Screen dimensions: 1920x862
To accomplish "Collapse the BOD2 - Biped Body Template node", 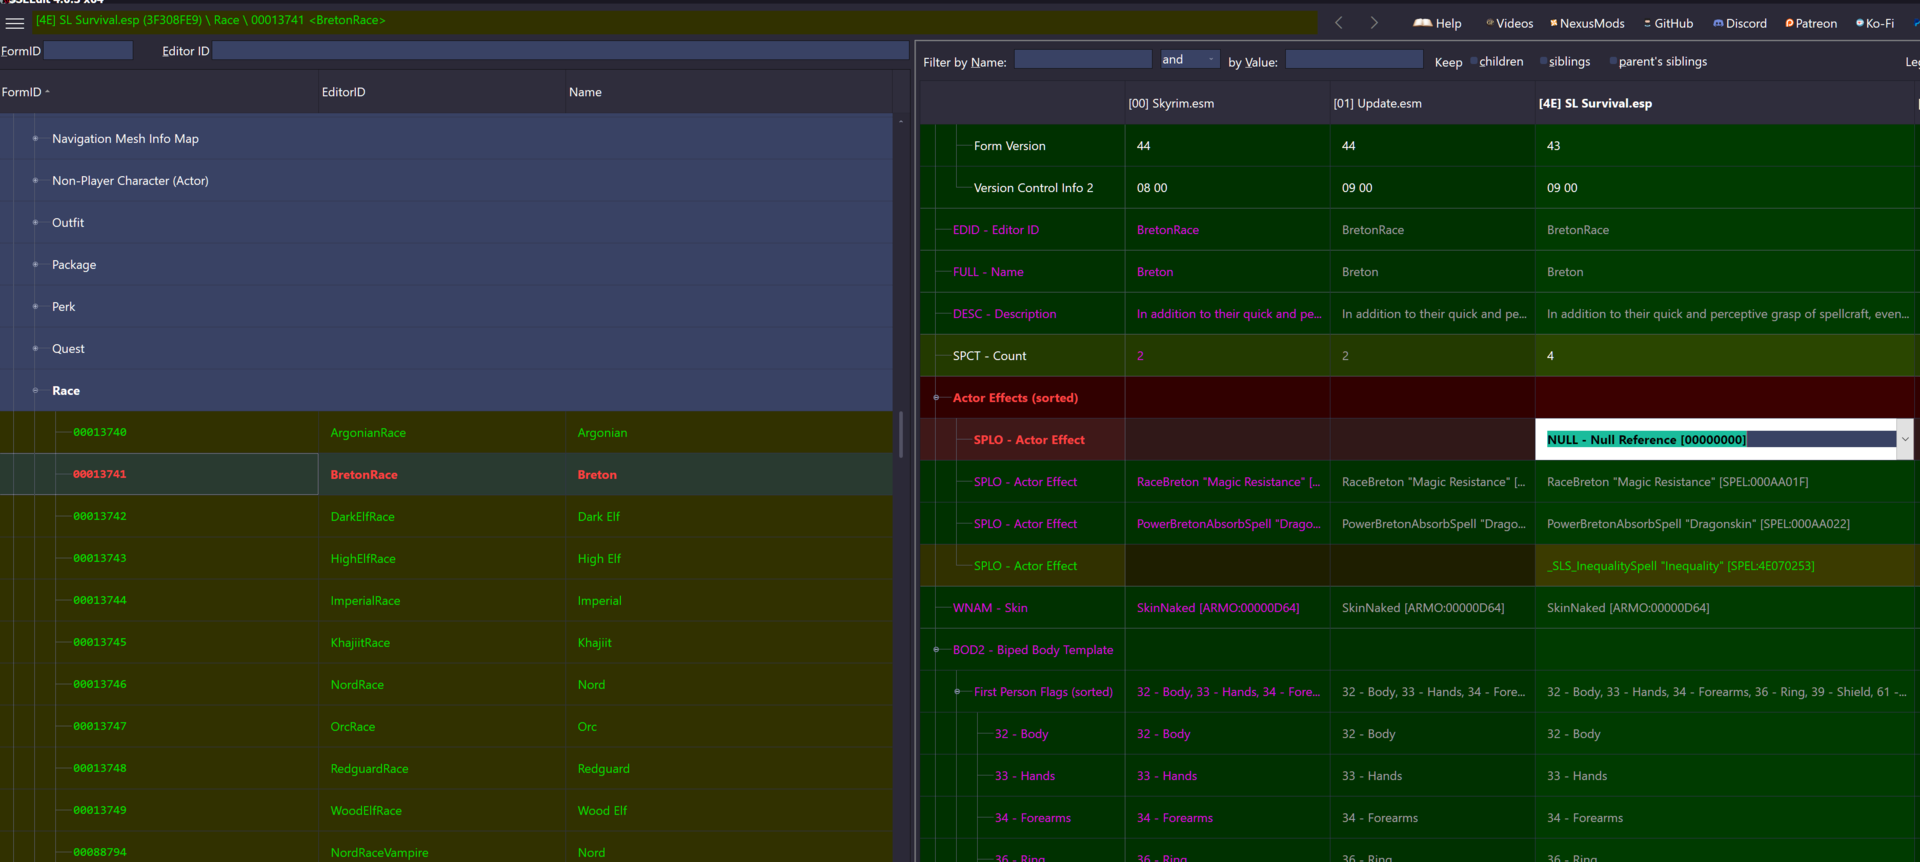I will 937,650.
